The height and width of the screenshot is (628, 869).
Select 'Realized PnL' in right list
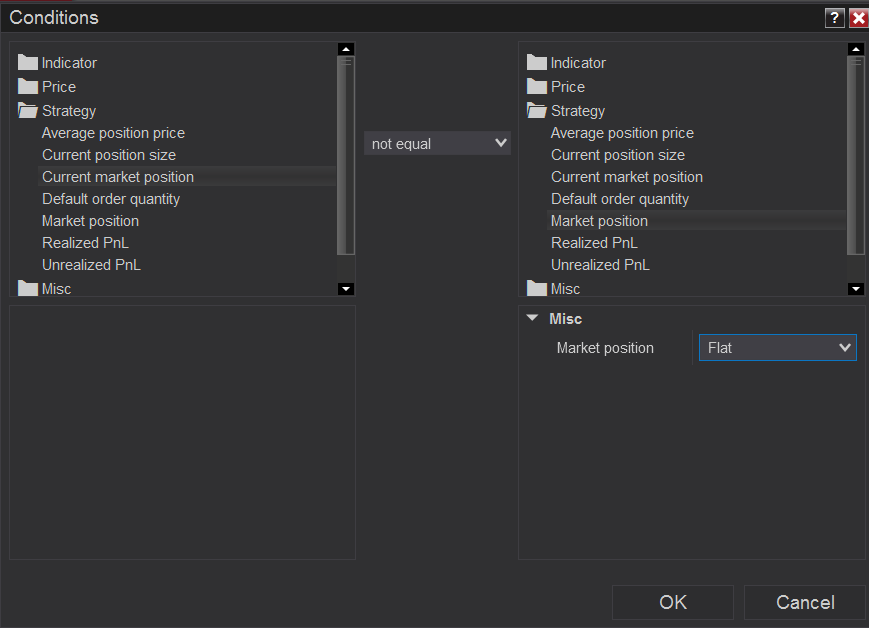pos(594,243)
